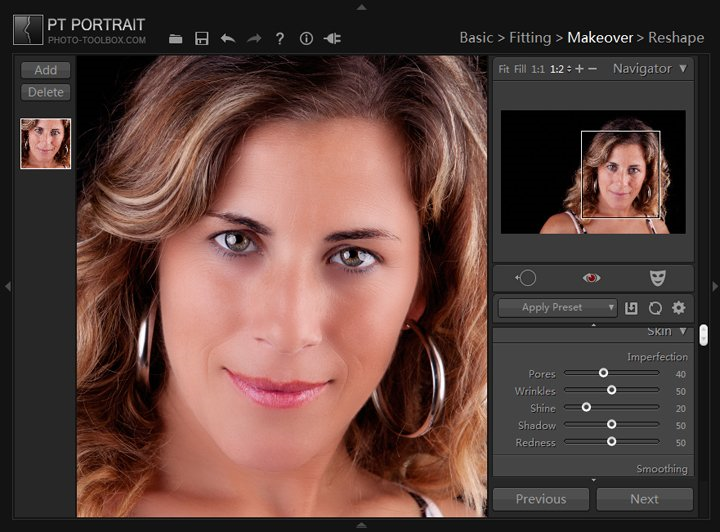Click the Add button
The width and height of the screenshot is (720, 532).
point(45,70)
